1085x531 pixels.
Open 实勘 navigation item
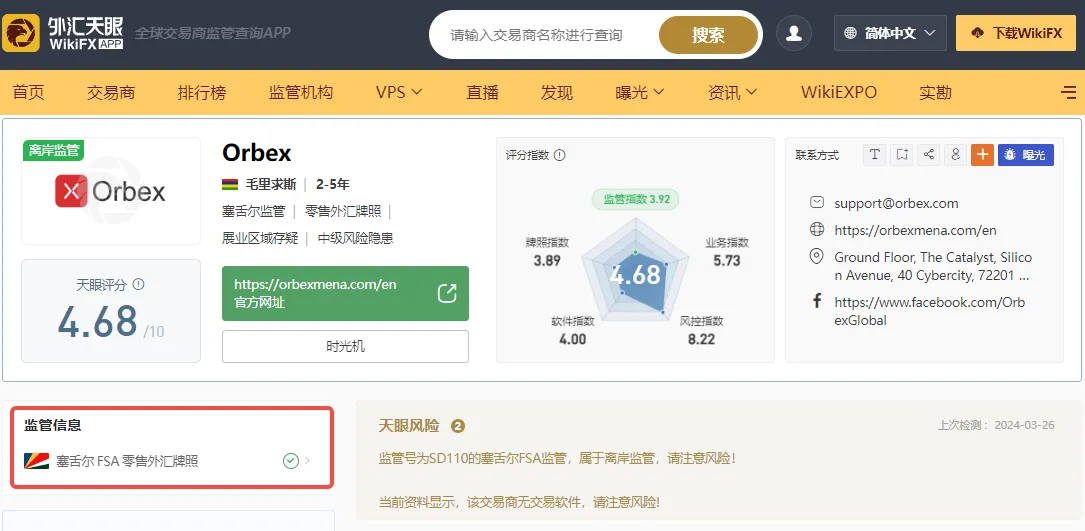click(x=936, y=92)
